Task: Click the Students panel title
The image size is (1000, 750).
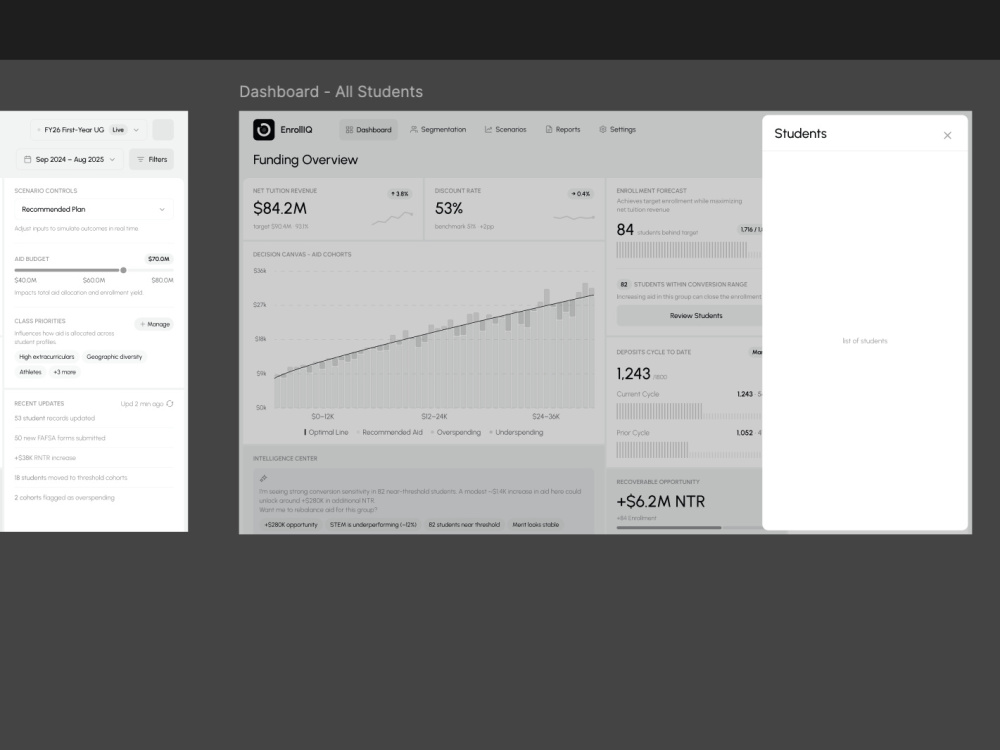Action: [800, 133]
